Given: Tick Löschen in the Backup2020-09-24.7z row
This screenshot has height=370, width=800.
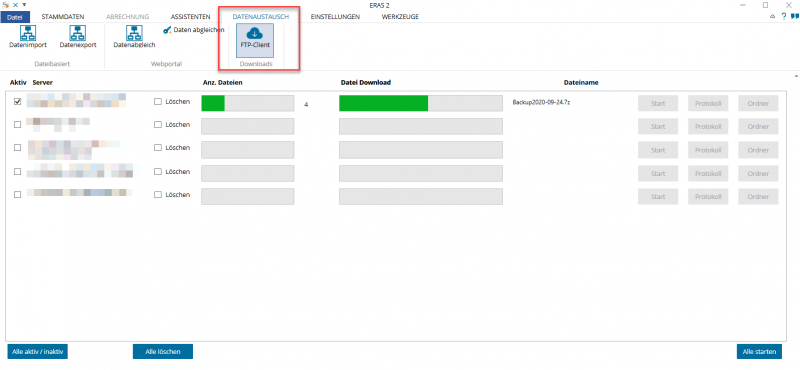Looking at the screenshot, I should [x=158, y=102].
